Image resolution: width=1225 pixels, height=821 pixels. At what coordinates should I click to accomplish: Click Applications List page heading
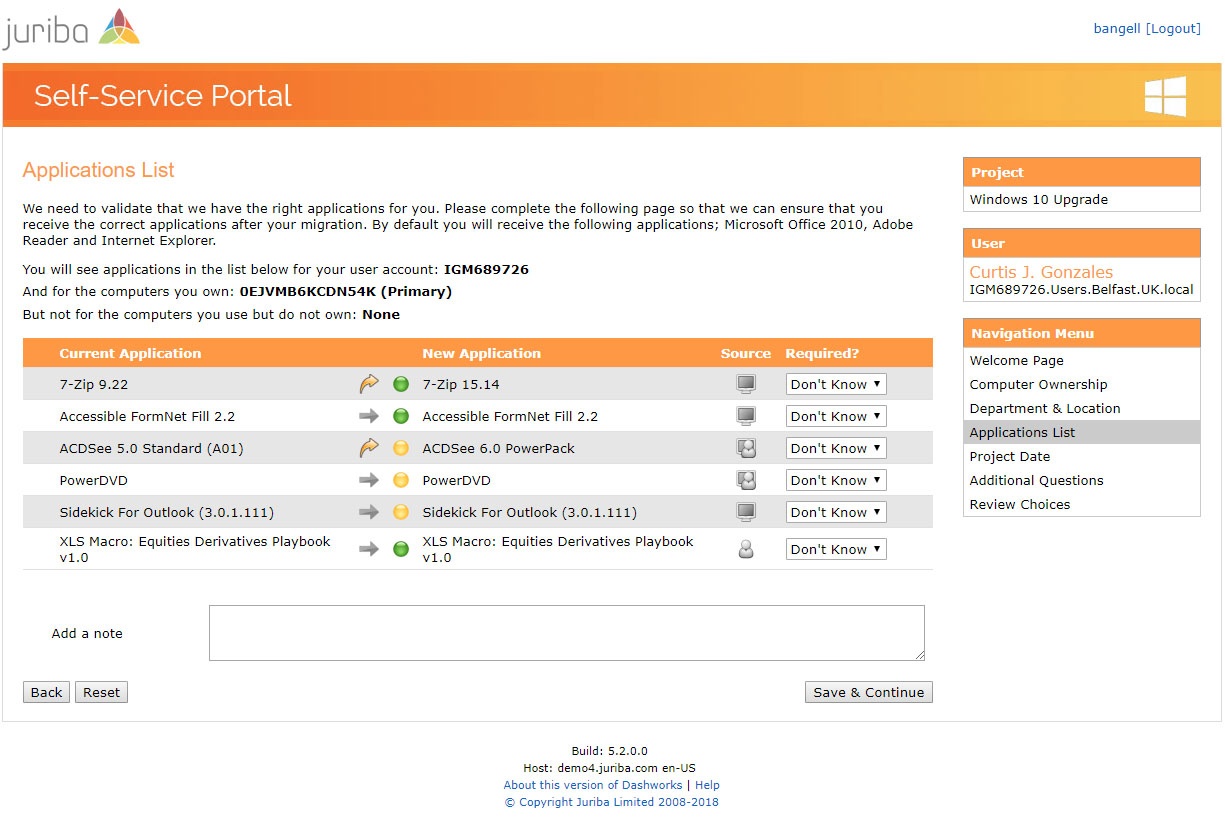pos(99,170)
